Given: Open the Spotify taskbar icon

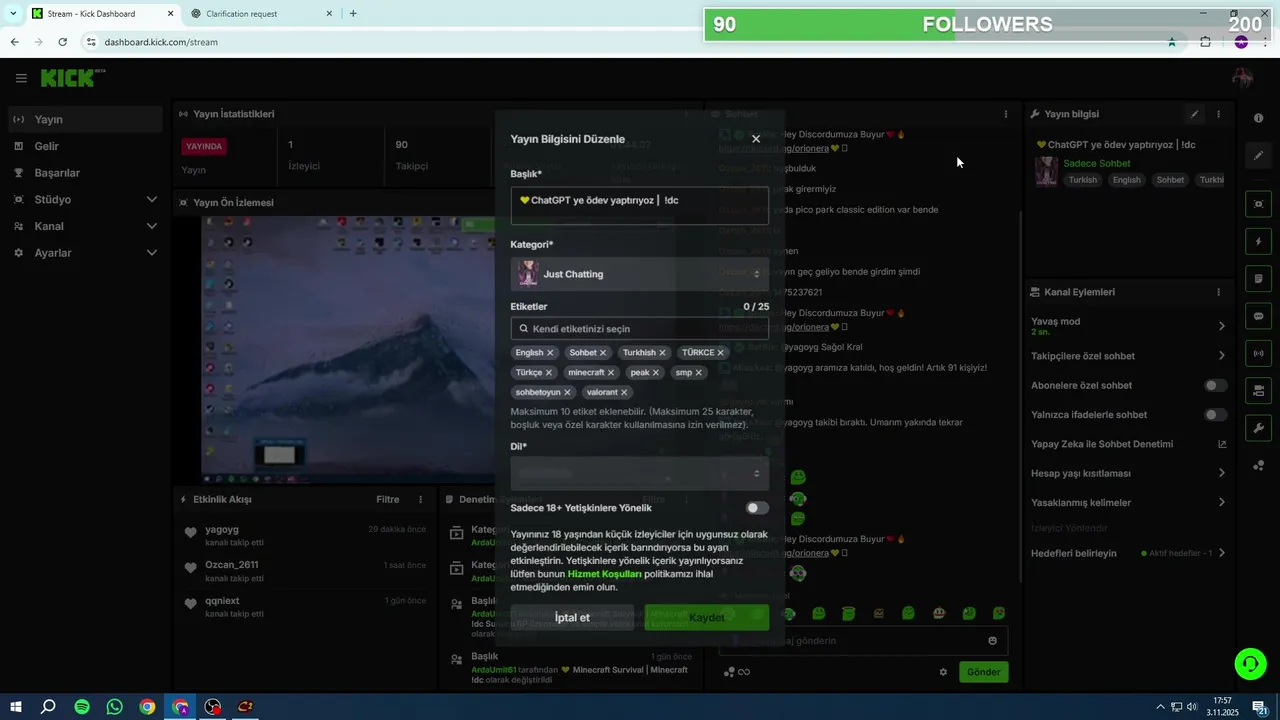Looking at the screenshot, I should click(82, 707).
